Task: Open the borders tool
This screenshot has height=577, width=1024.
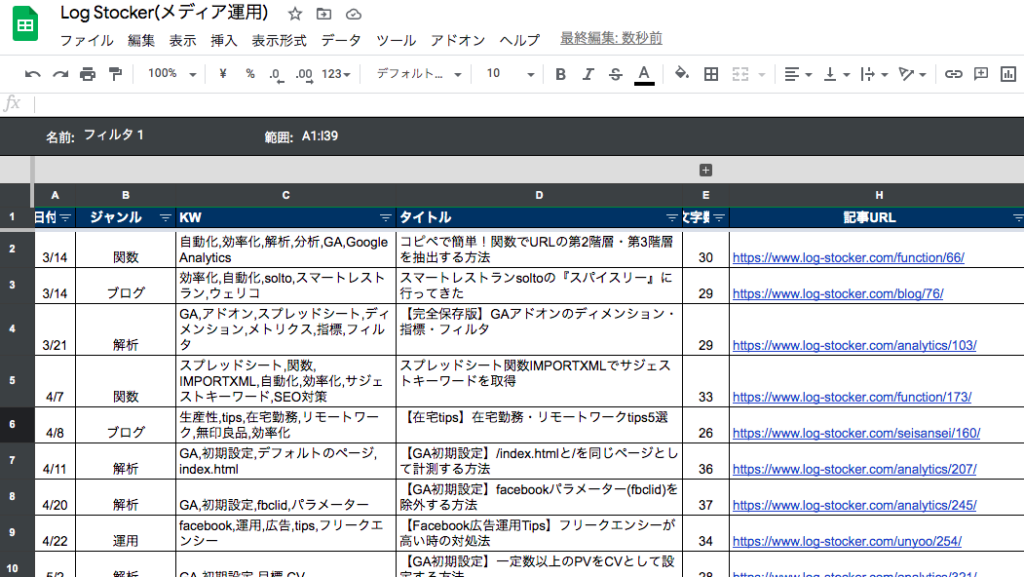Action: coord(710,73)
